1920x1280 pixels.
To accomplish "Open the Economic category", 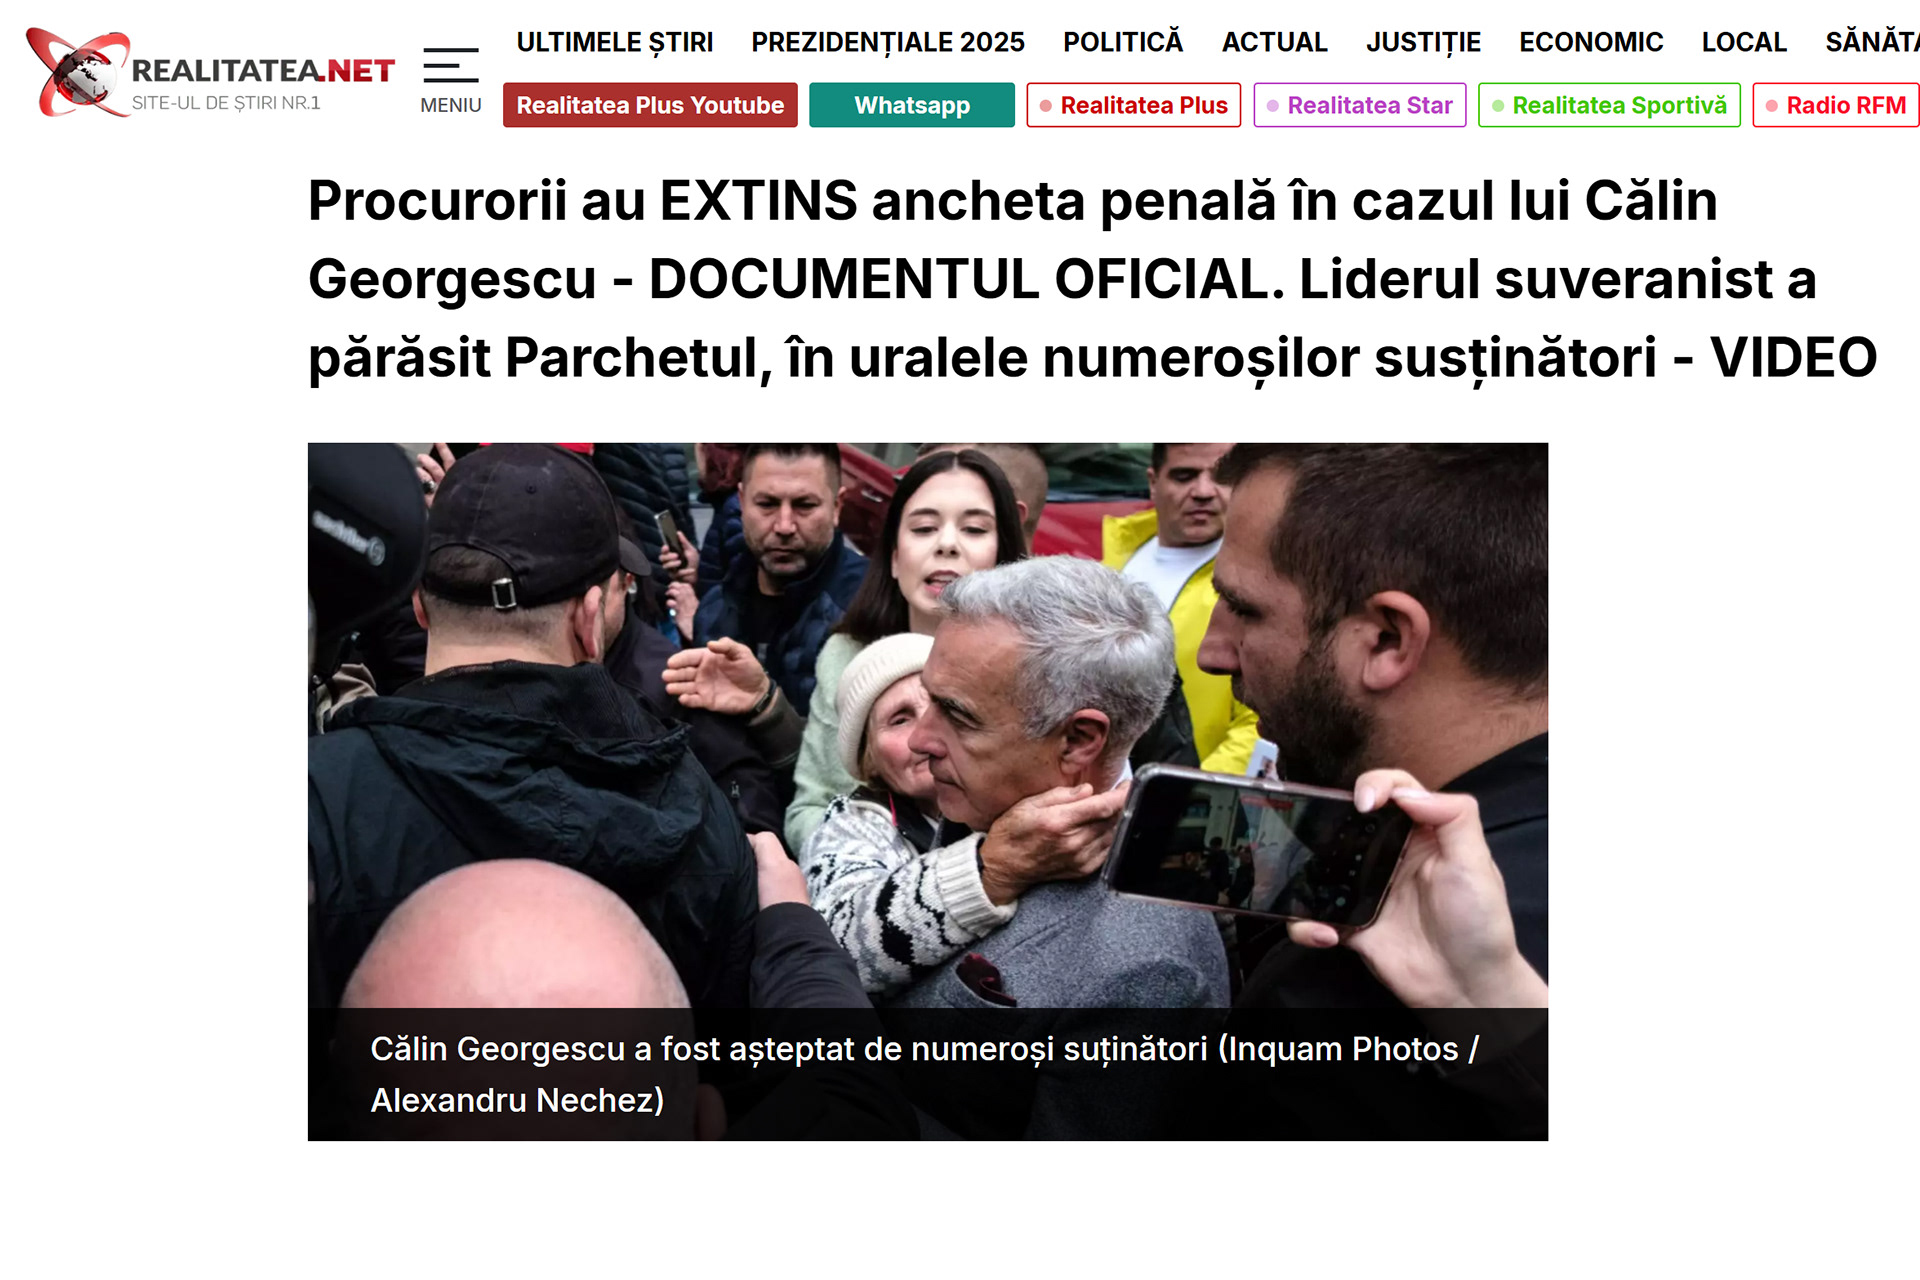I will click(1591, 42).
